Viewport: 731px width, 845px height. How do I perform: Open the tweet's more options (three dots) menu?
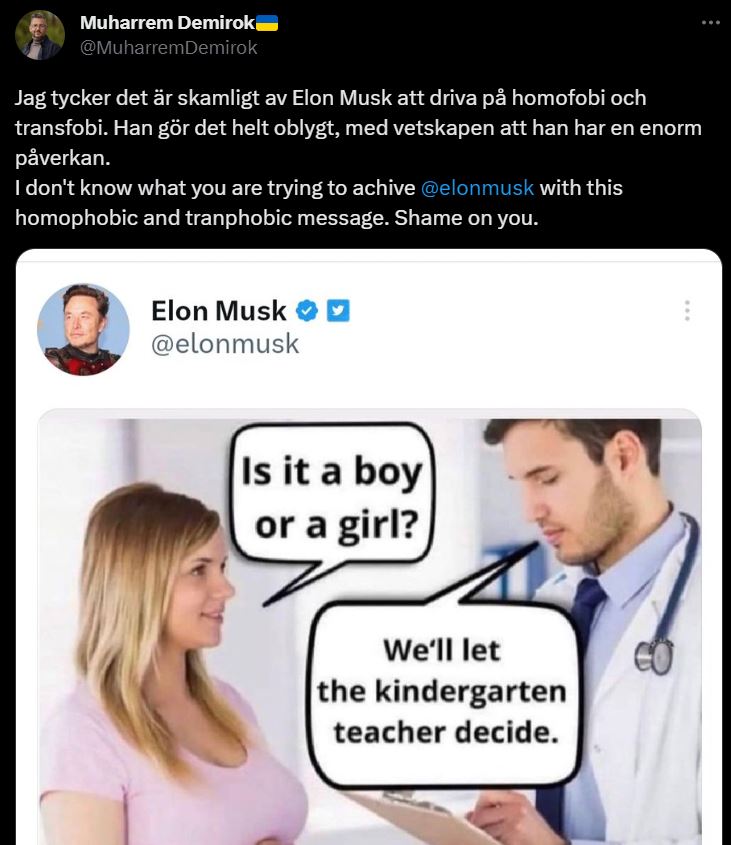[710, 22]
